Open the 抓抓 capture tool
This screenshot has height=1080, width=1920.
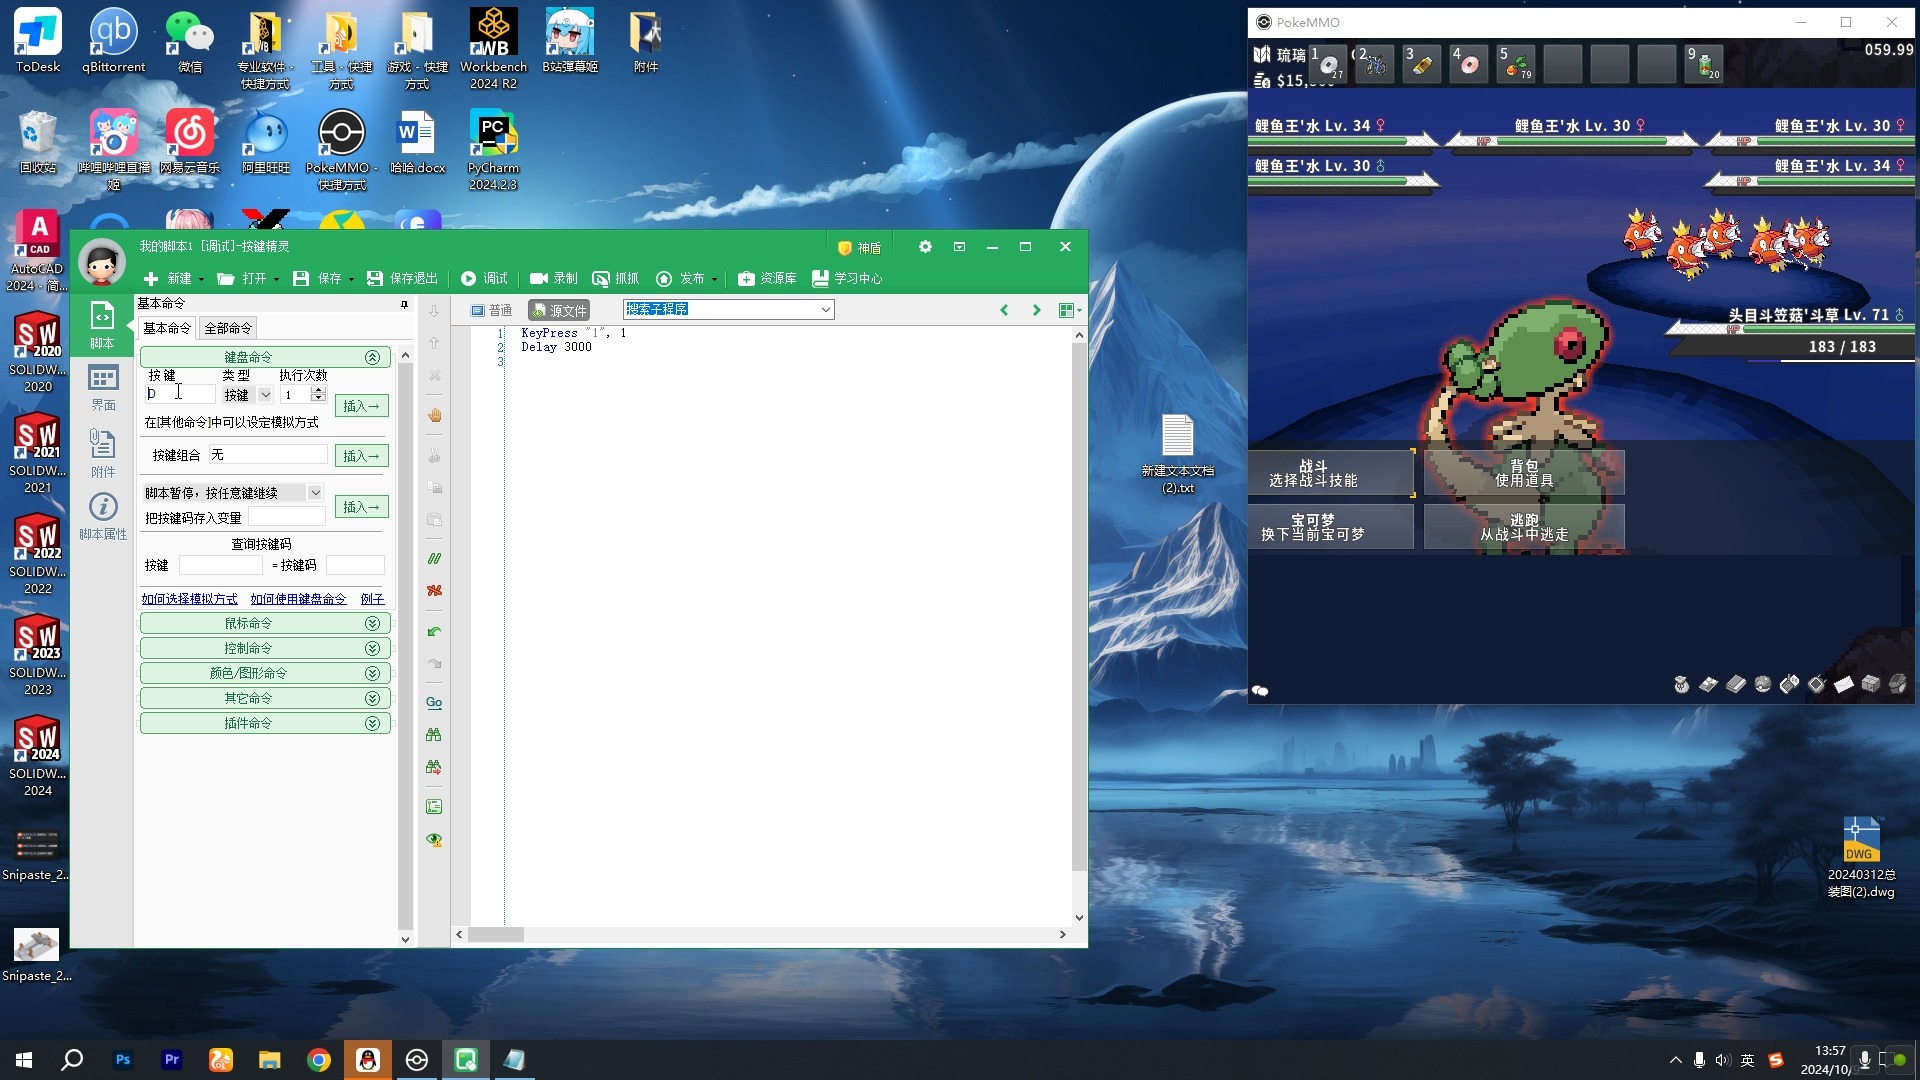(x=616, y=278)
